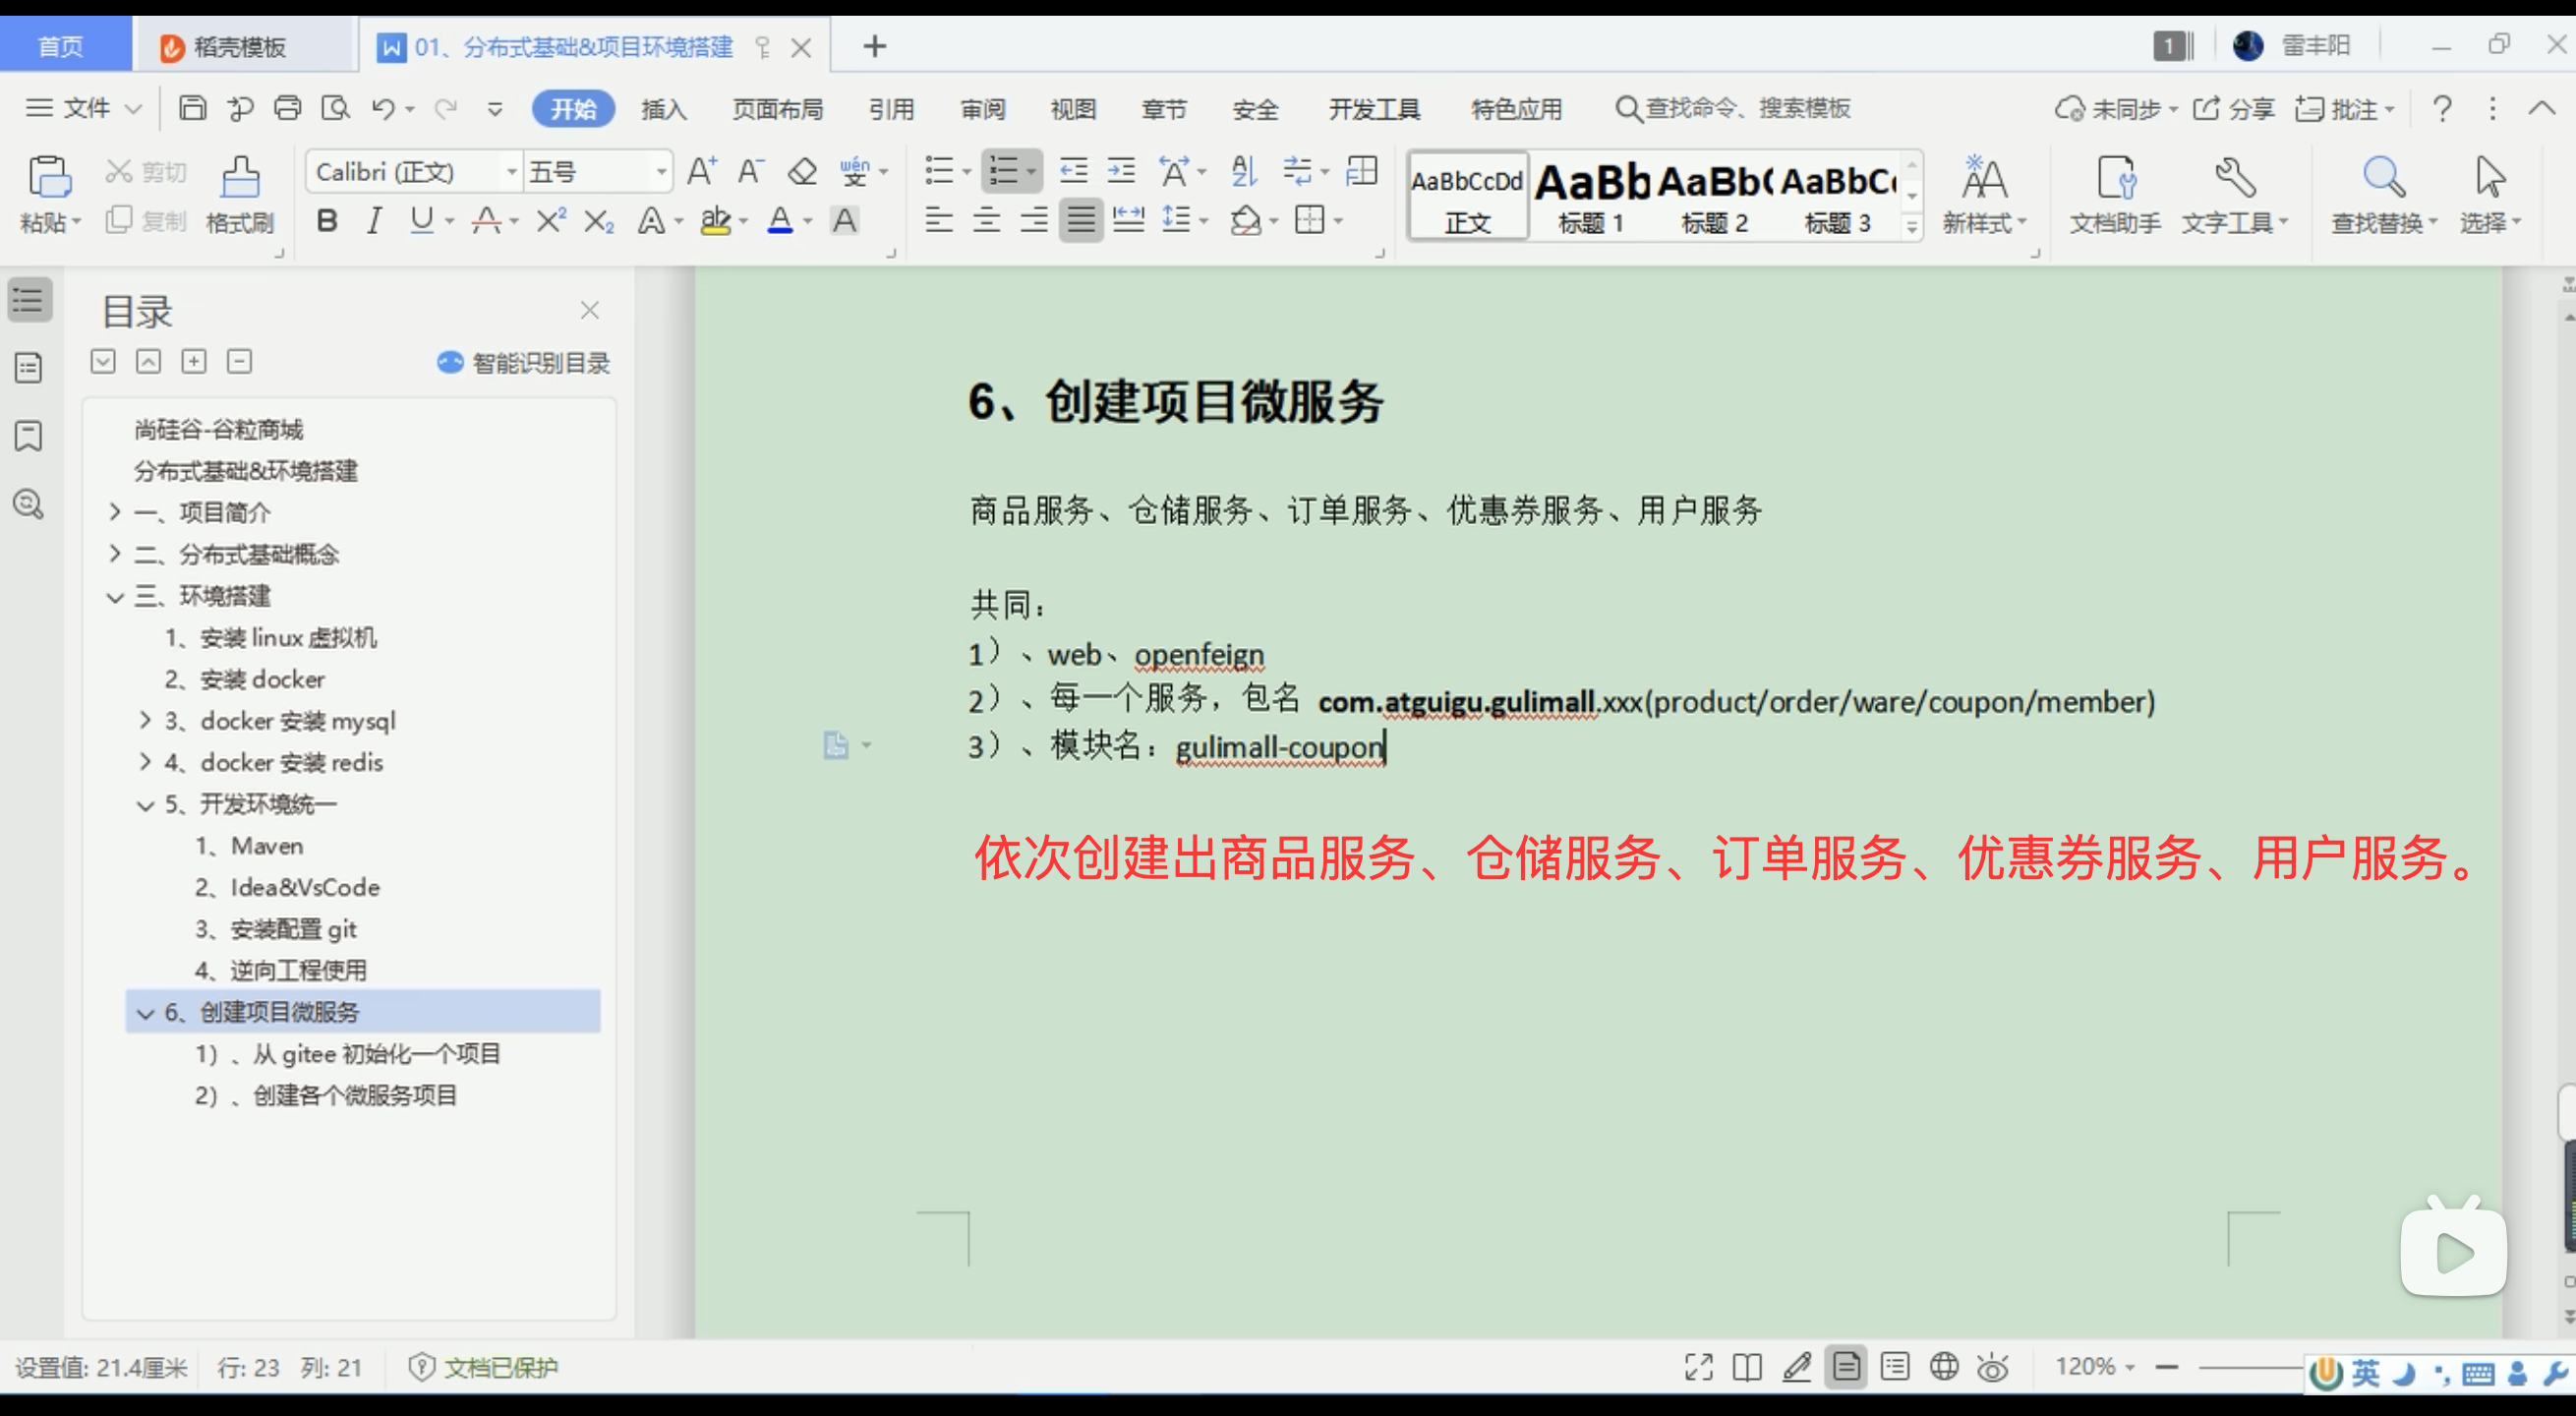Toggle Italic formatting
This screenshot has width=2576, height=1416.
tap(374, 221)
